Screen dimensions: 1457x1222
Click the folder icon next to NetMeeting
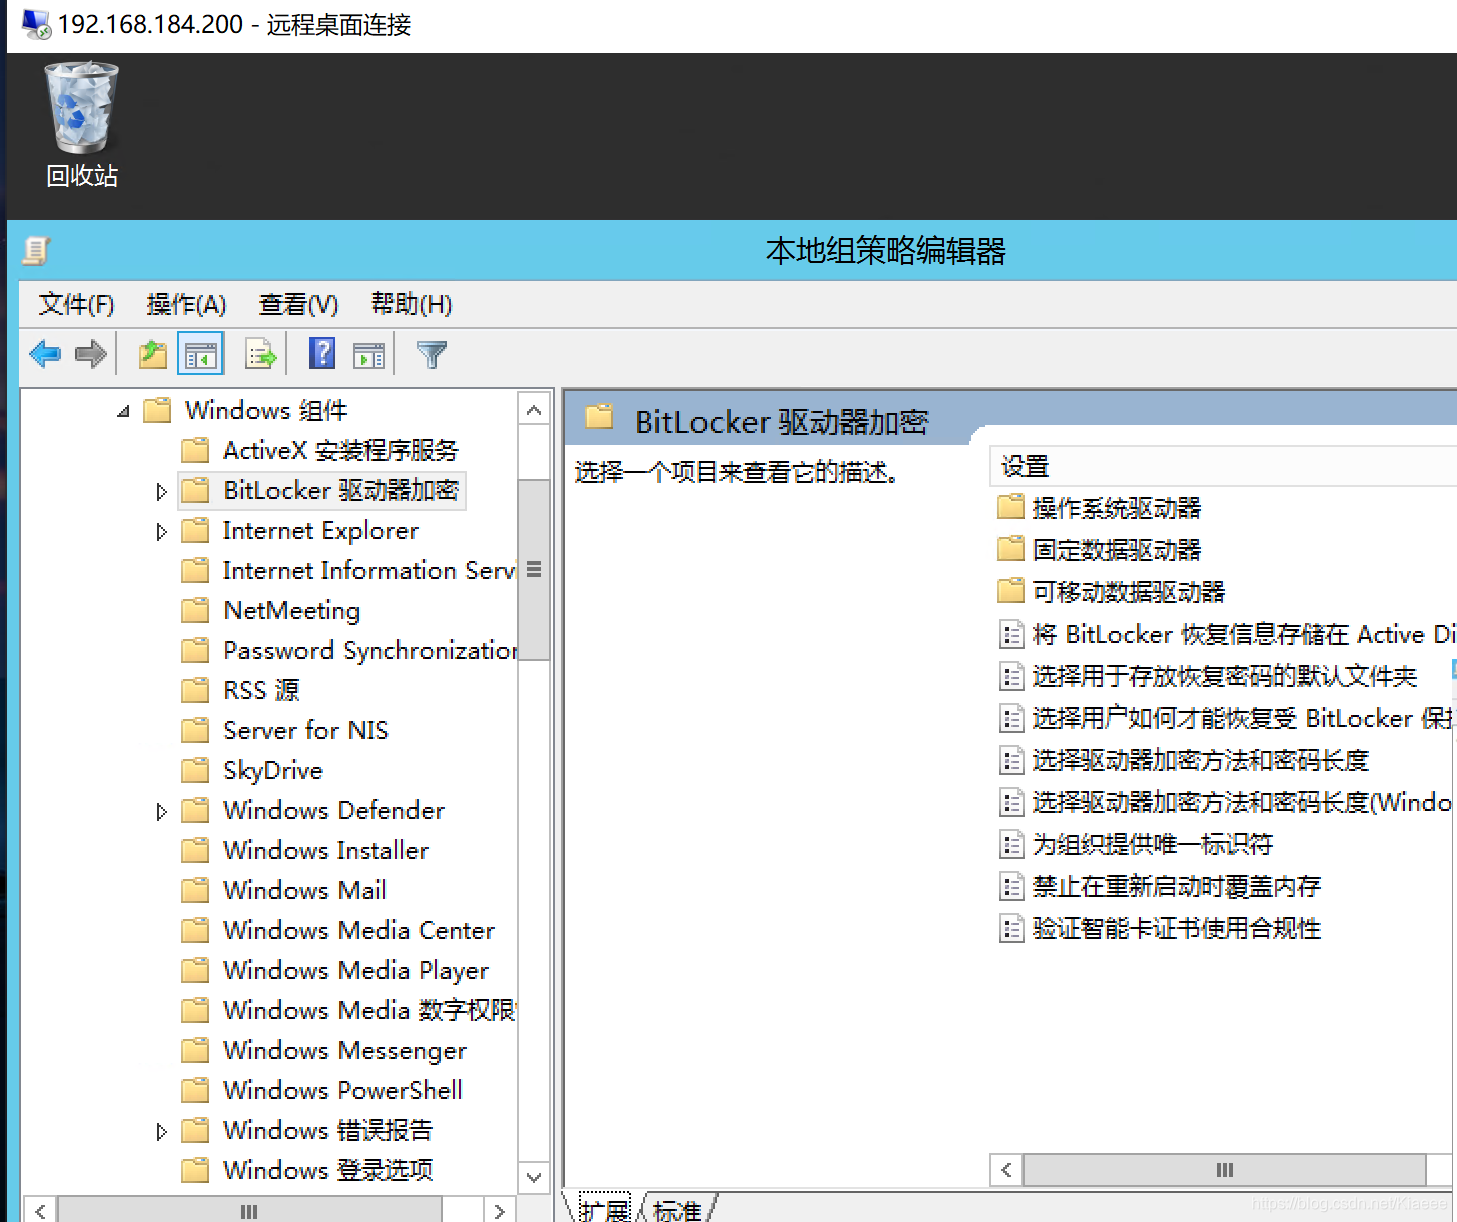[x=195, y=610]
